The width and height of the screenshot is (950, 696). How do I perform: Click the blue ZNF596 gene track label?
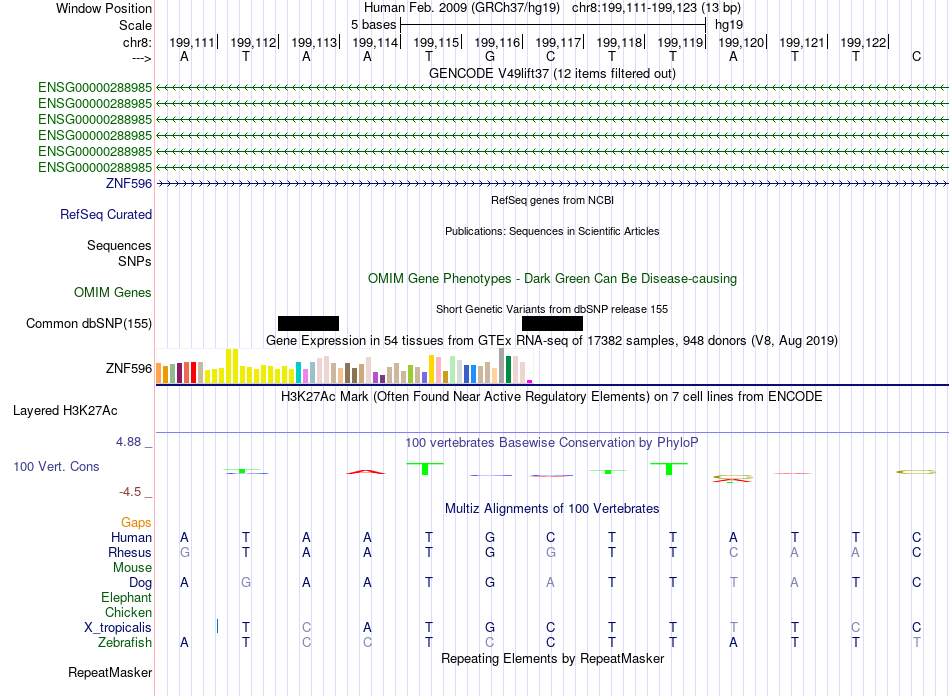[129, 184]
